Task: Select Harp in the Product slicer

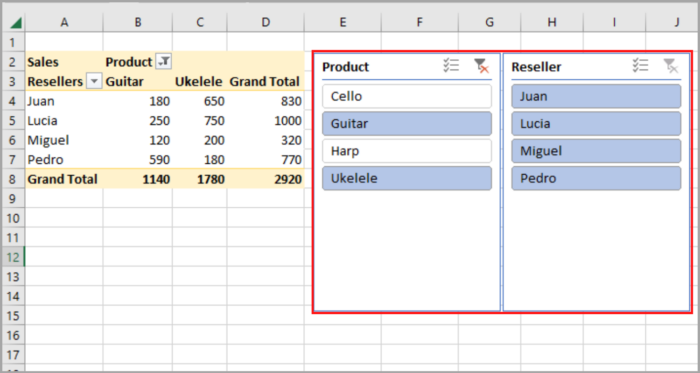Action: (407, 151)
